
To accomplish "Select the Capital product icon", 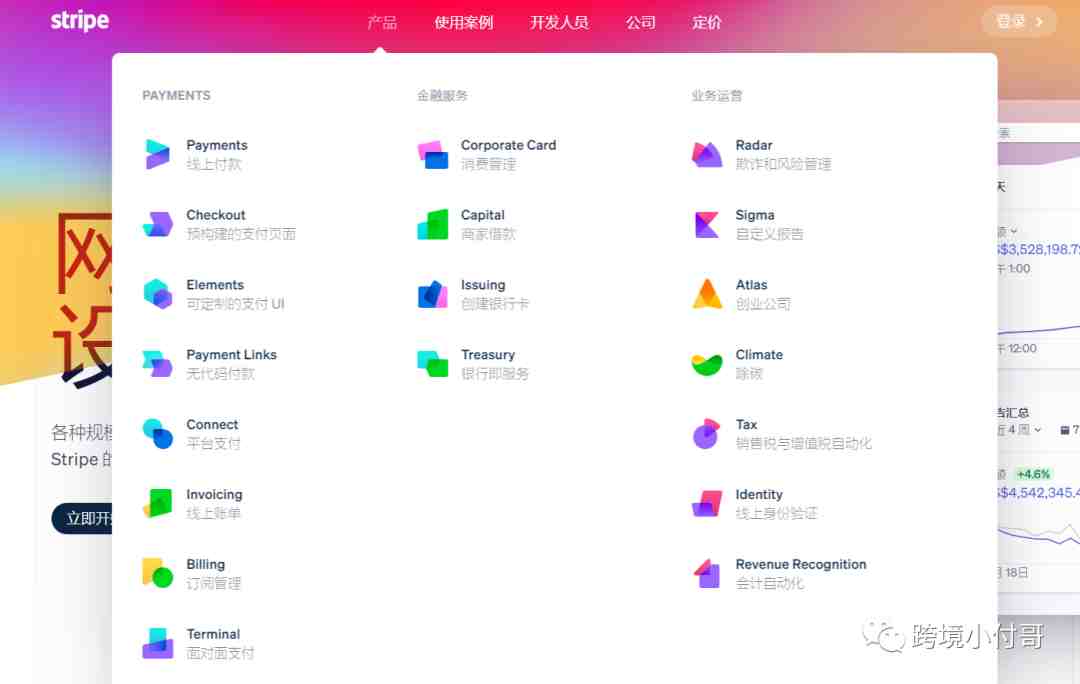I will [433, 225].
